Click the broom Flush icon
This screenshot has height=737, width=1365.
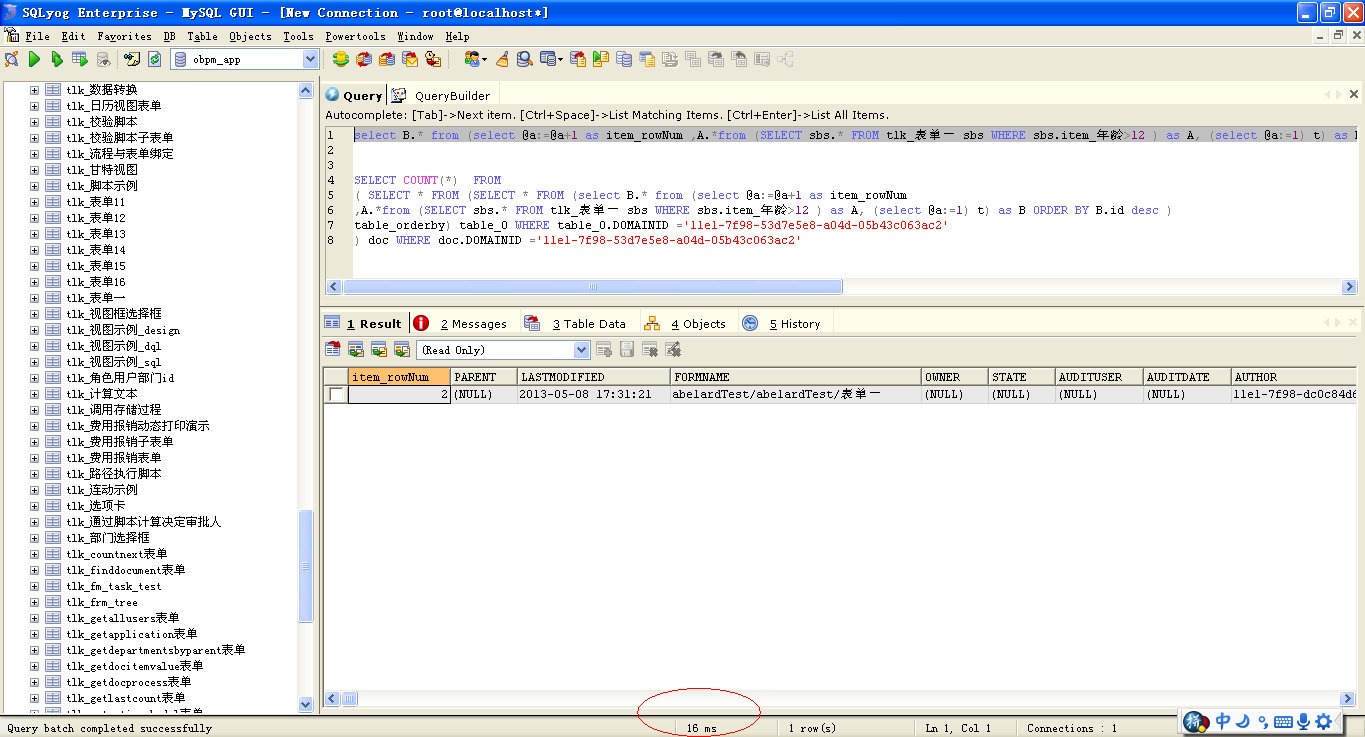503,59
